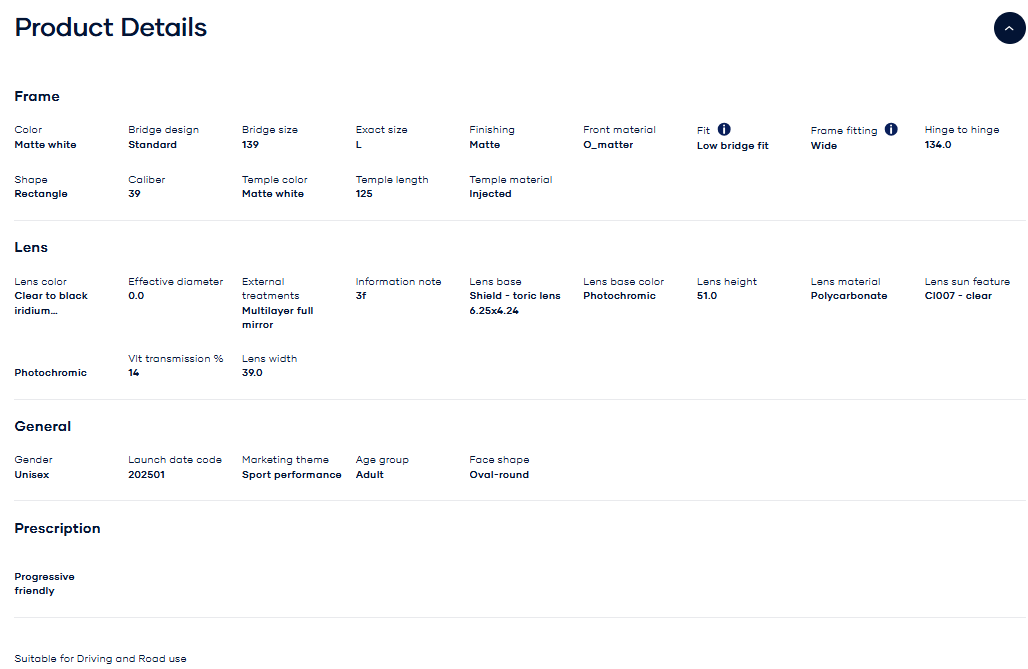Click the Frame fitting info icon
The height and width of the screenshot is (669, 1028).
point(891,129)
